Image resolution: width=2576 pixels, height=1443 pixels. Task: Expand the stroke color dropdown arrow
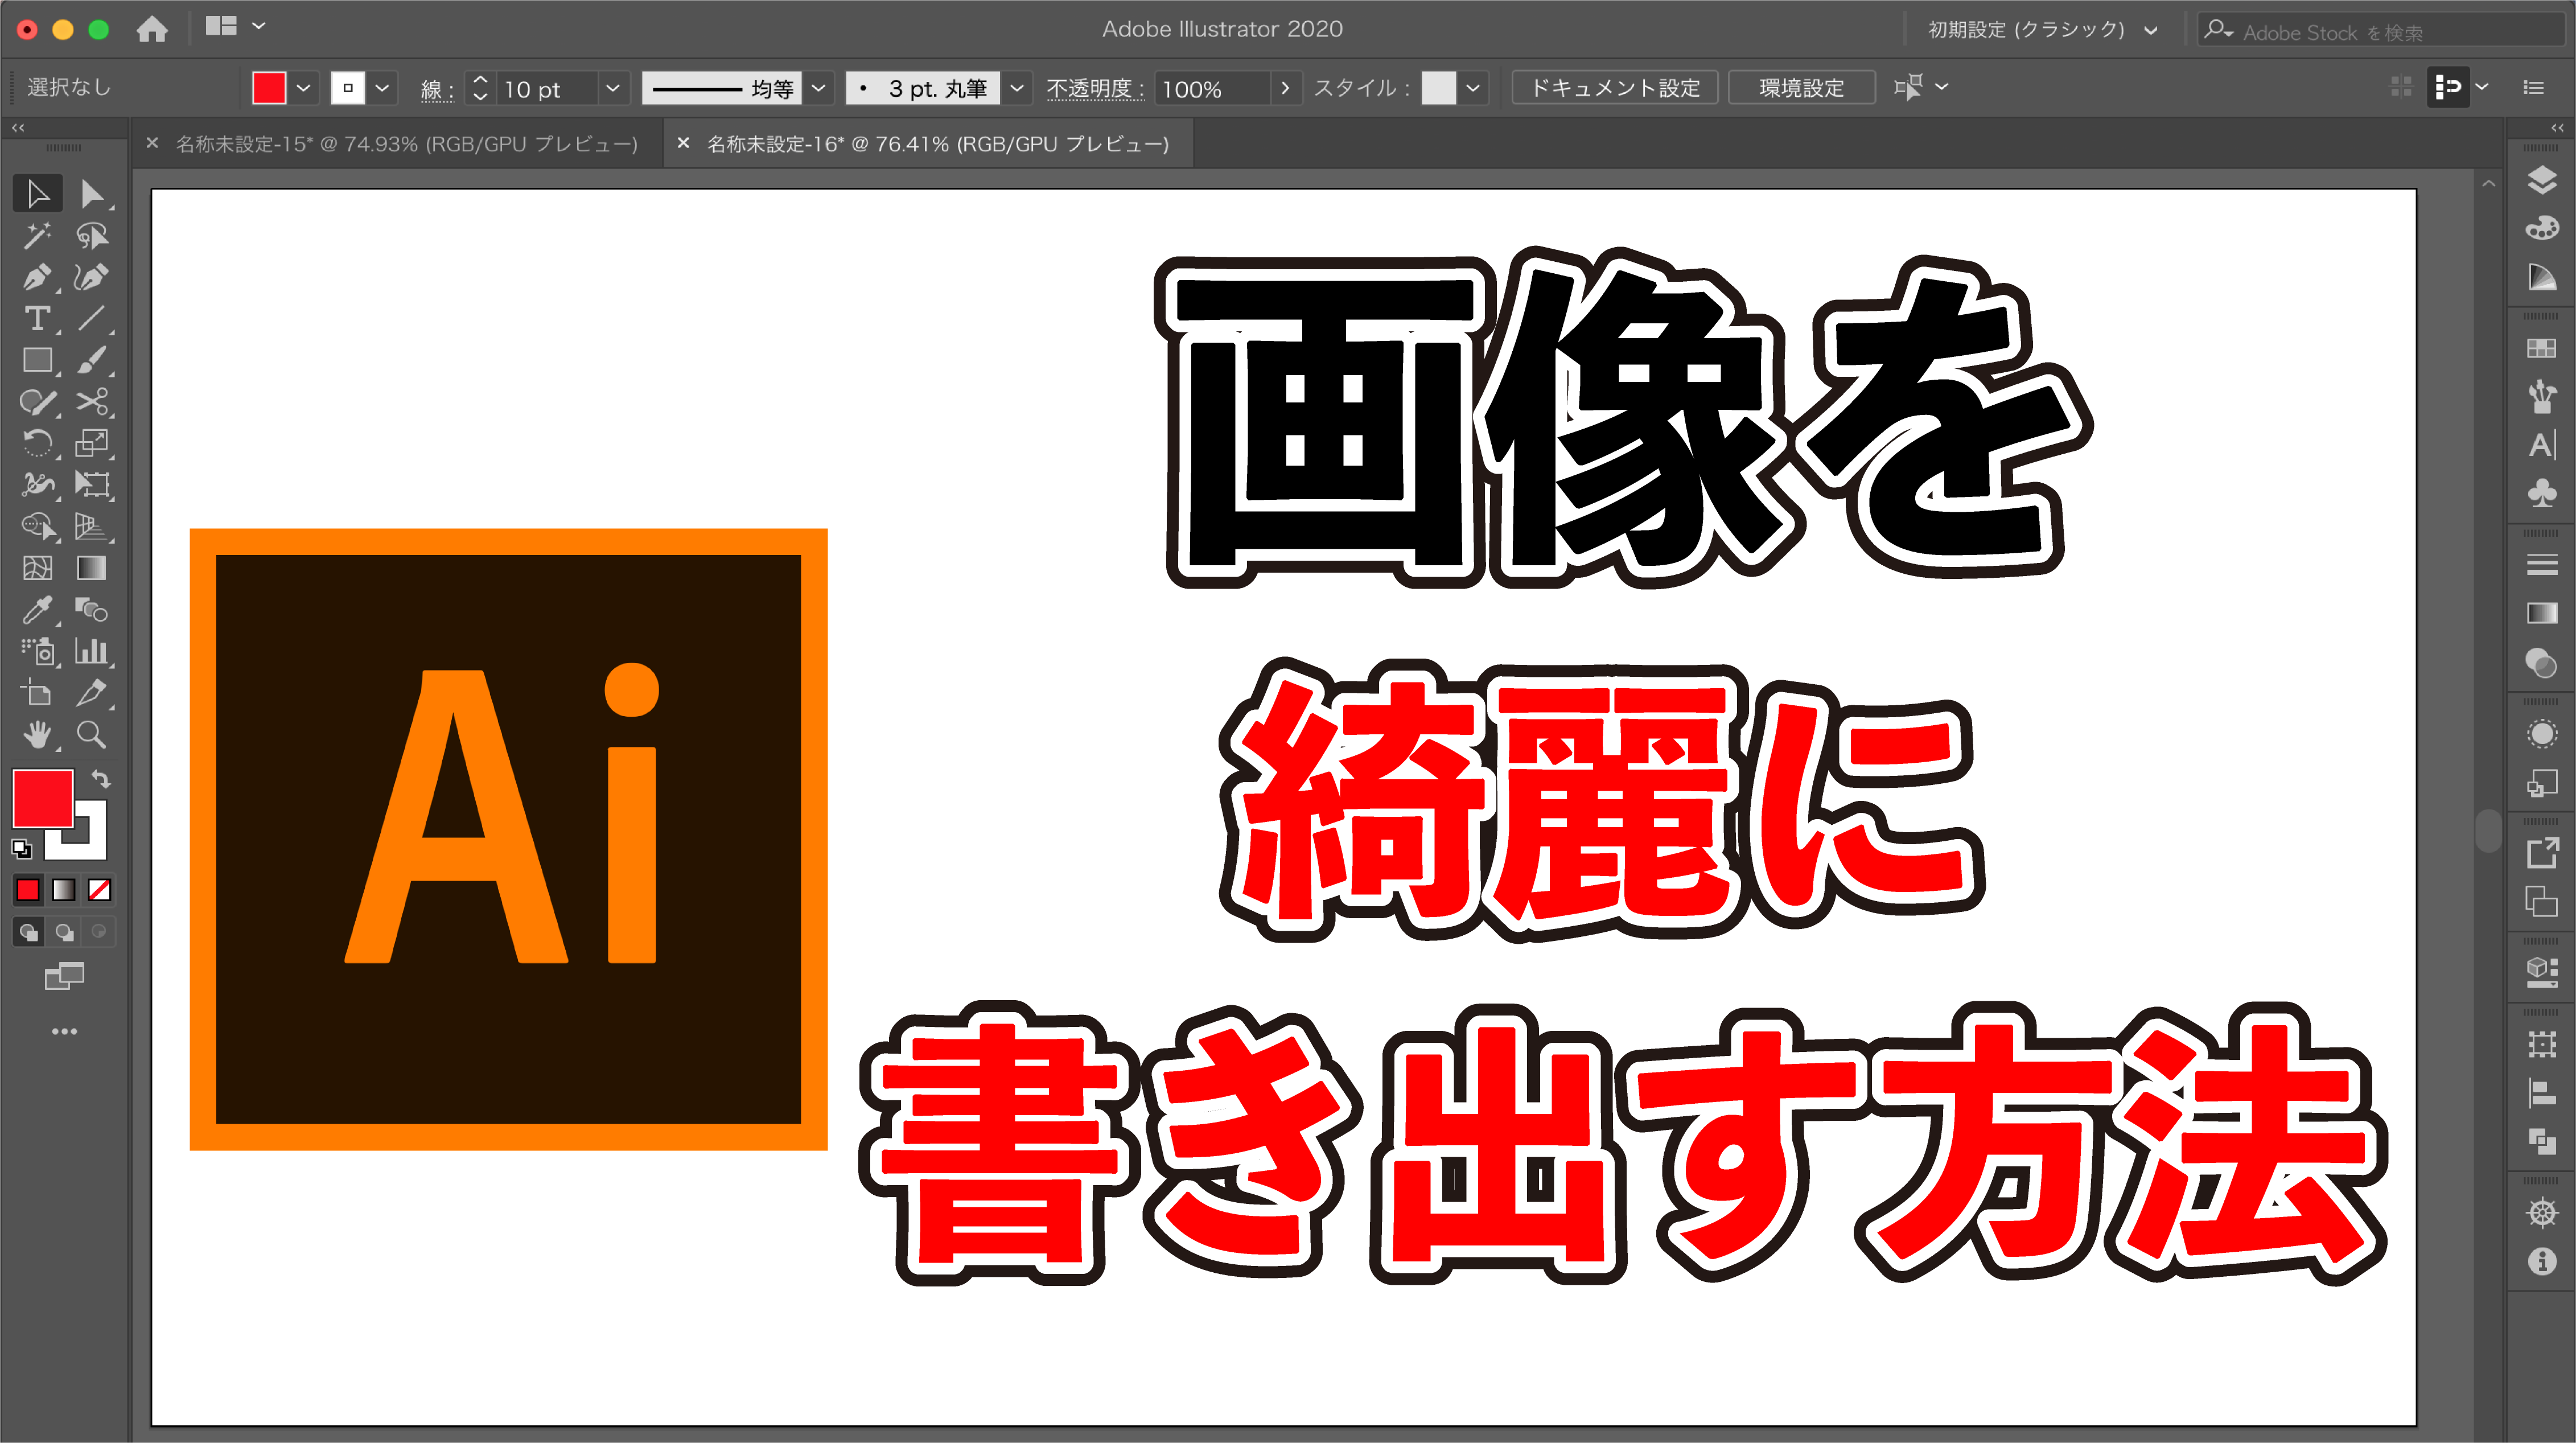tap(382, 88)
